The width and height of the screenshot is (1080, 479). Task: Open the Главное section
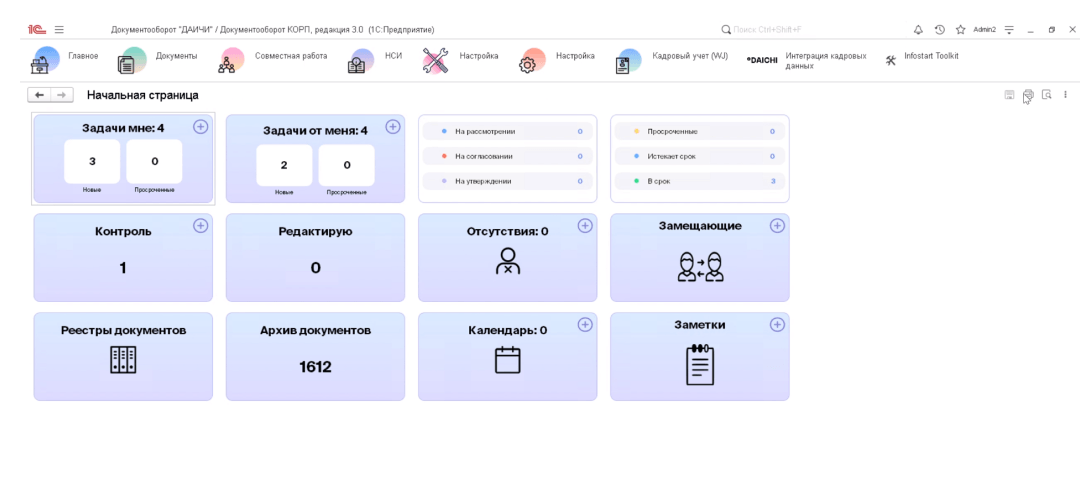click(65, 60)
